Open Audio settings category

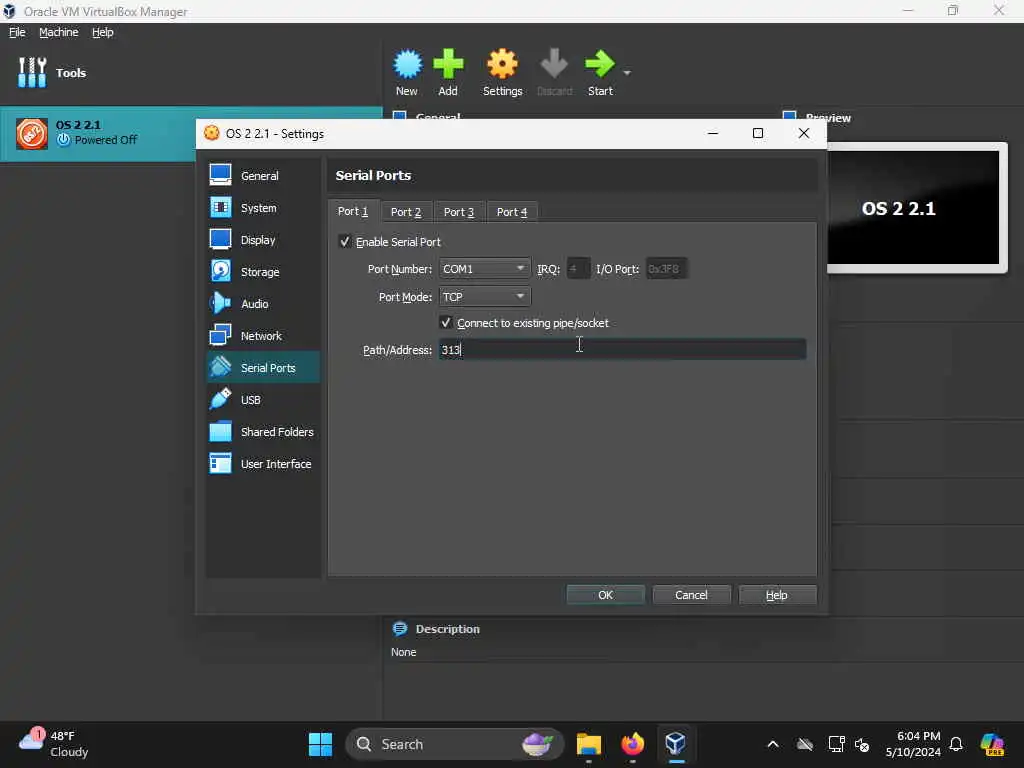pyautogui.click(x=263, y=304)
